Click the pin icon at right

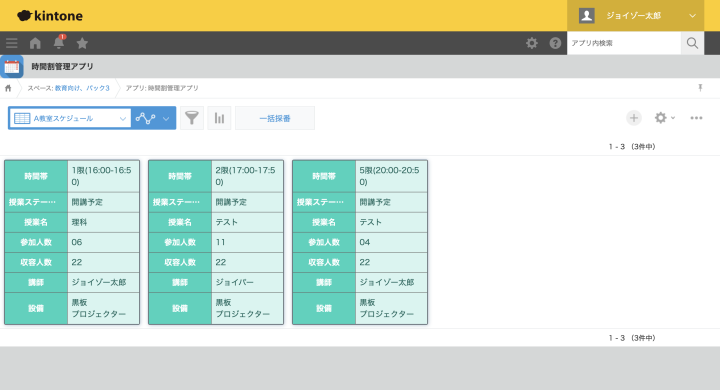coord(700,88)
